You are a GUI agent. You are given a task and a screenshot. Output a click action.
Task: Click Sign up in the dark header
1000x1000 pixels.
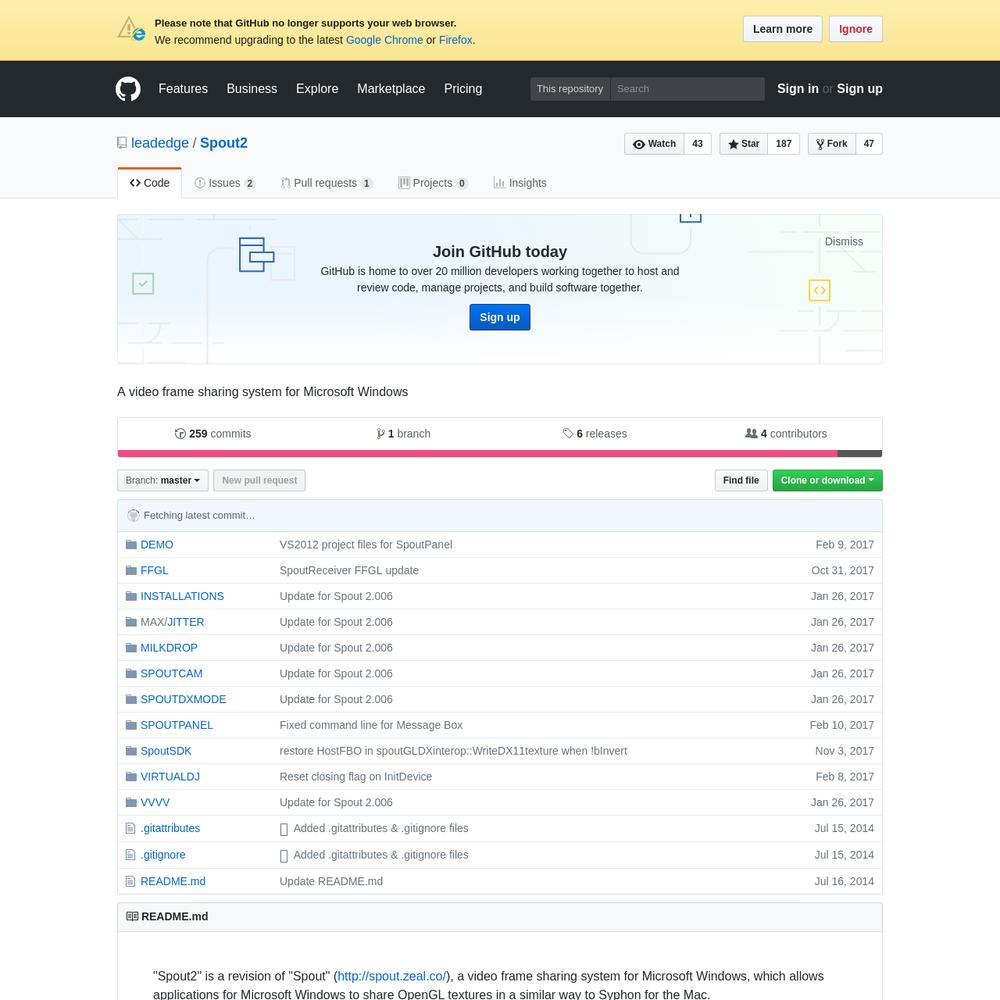(x=859, y=89)
